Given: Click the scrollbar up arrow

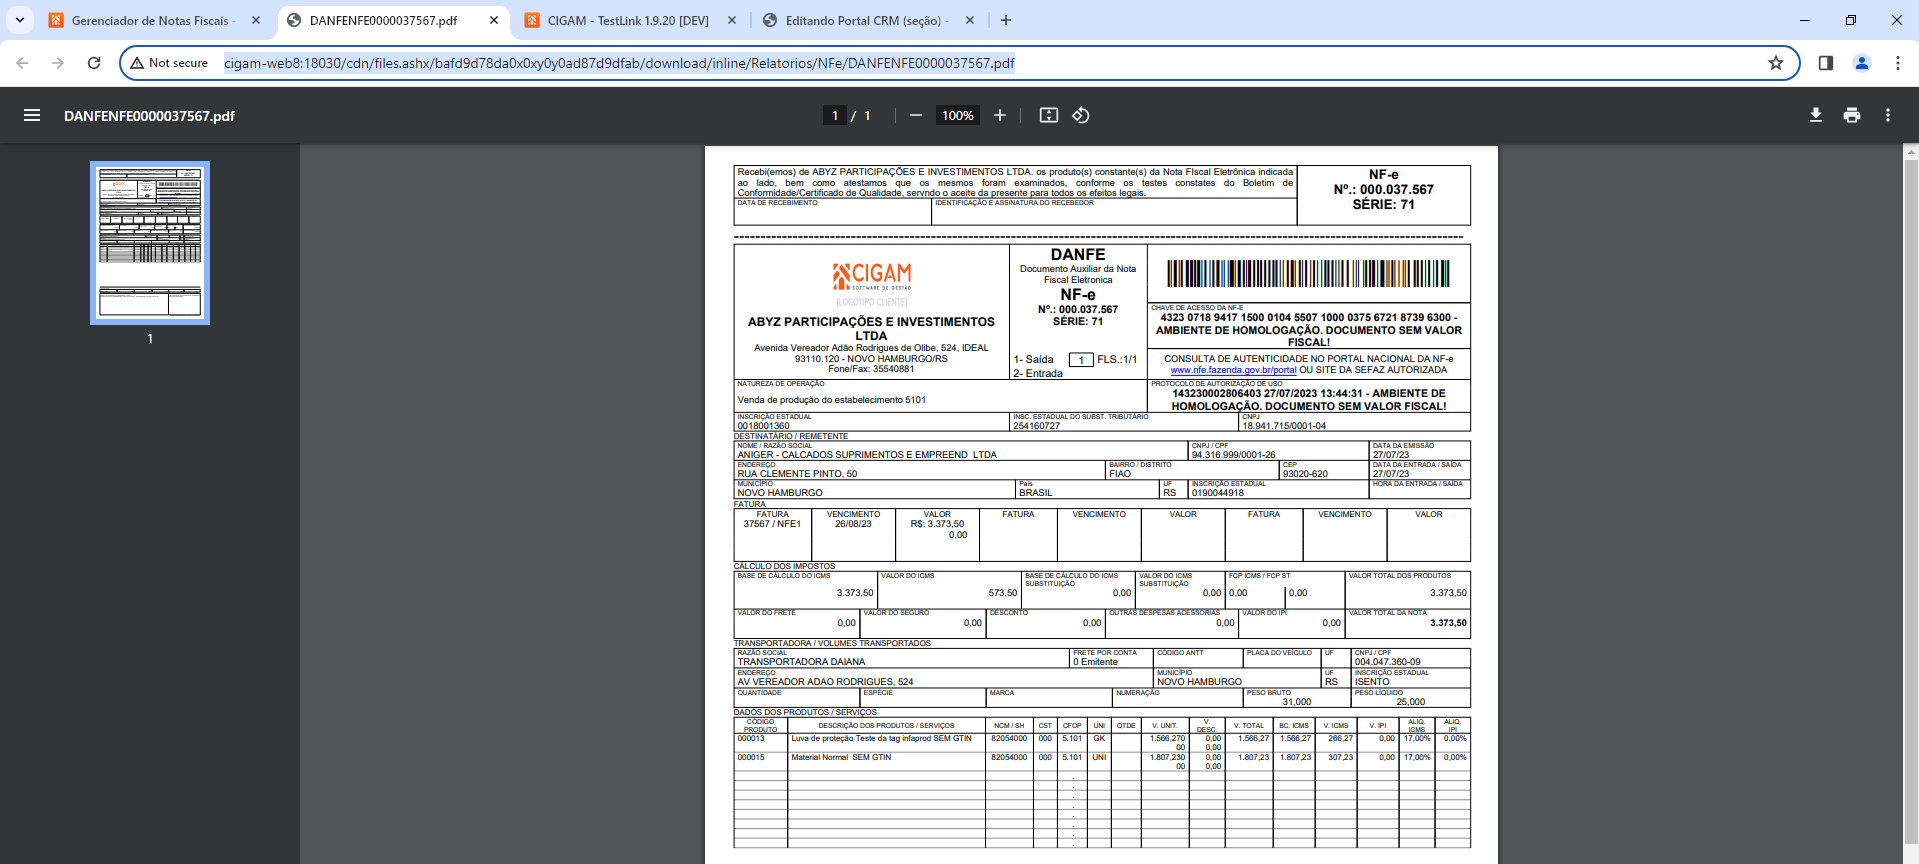Looking at the screenshot, I should (x=1911, y=152).
